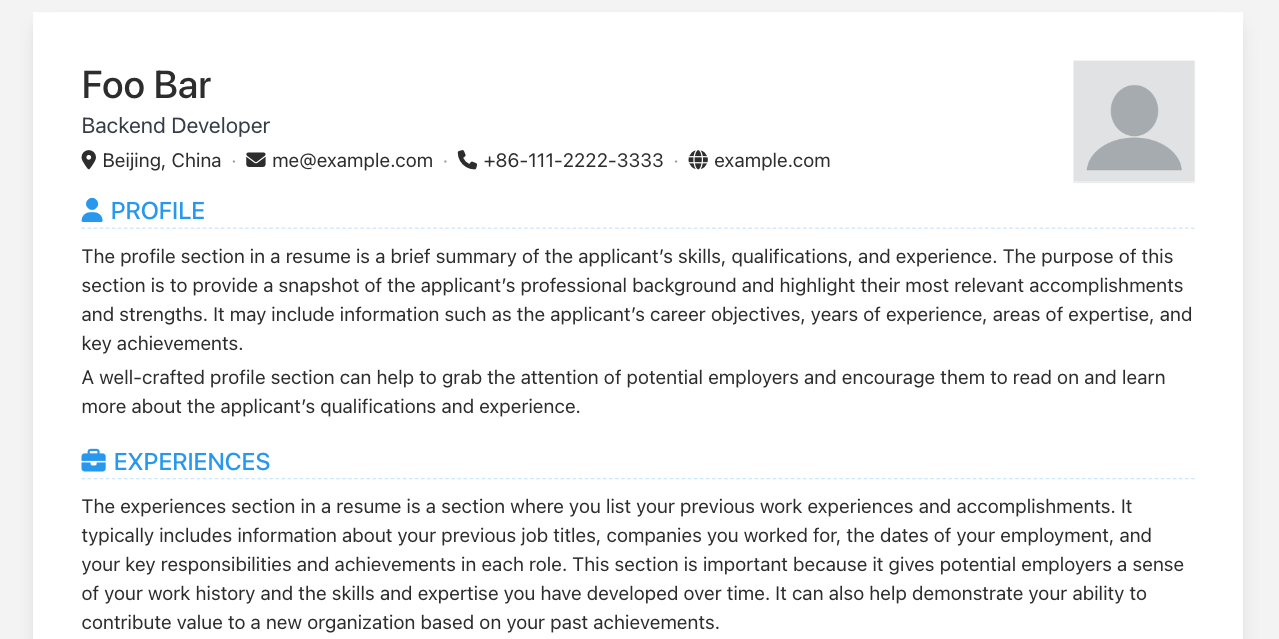
Task: Click the dashed line under PROFILE
Action: point(638,228)
